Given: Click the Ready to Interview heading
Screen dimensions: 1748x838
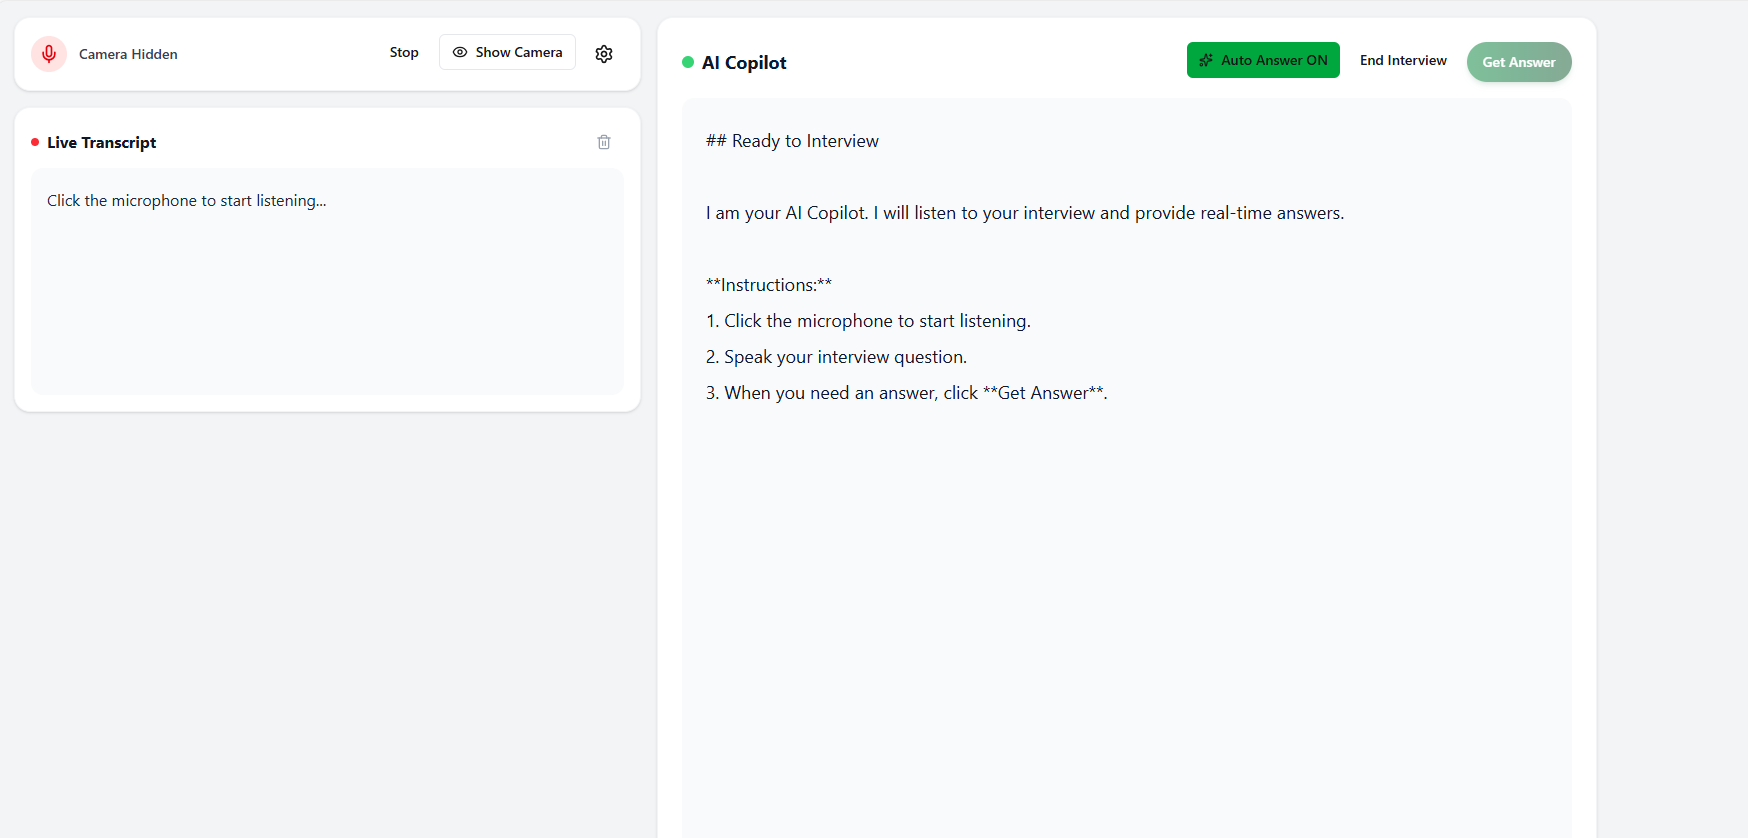Looking at the screenshot, I should pos(792,141).
